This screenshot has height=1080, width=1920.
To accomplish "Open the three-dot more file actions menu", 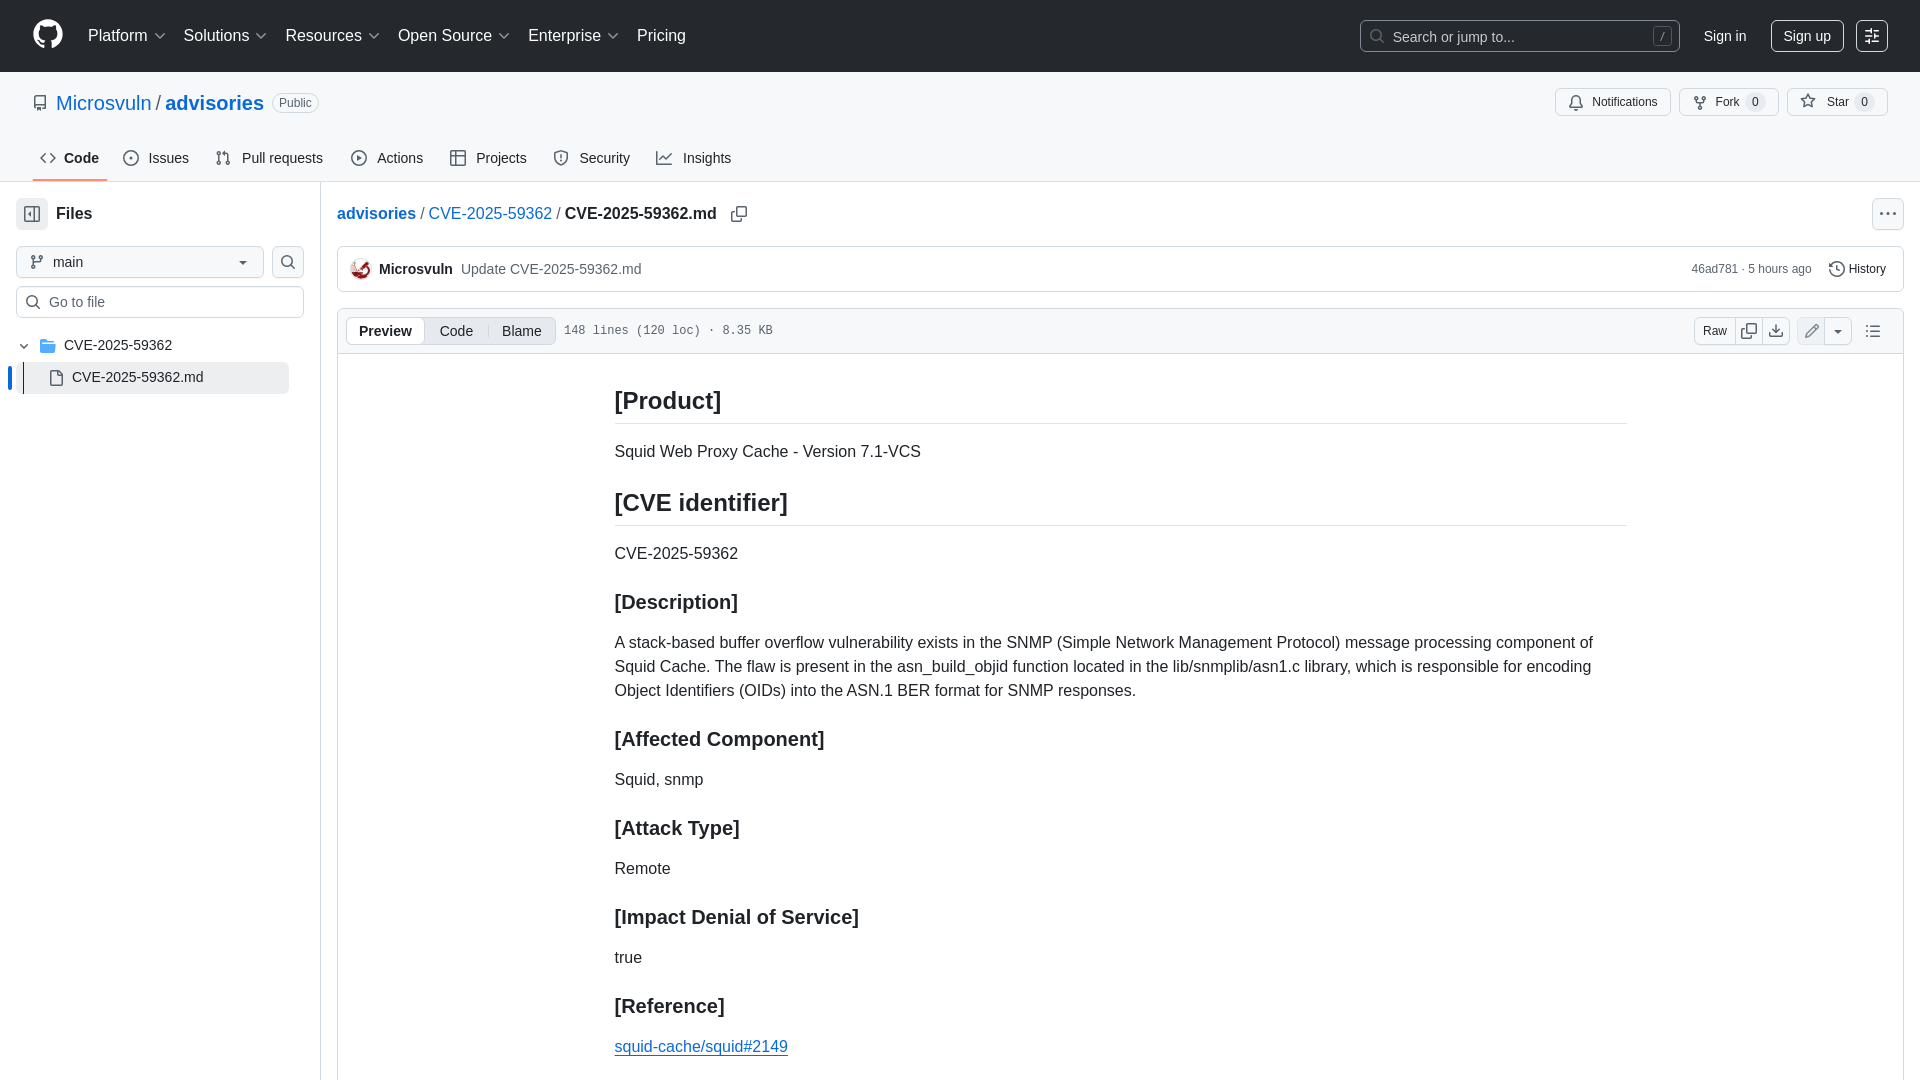I will tap(1888, 214).
